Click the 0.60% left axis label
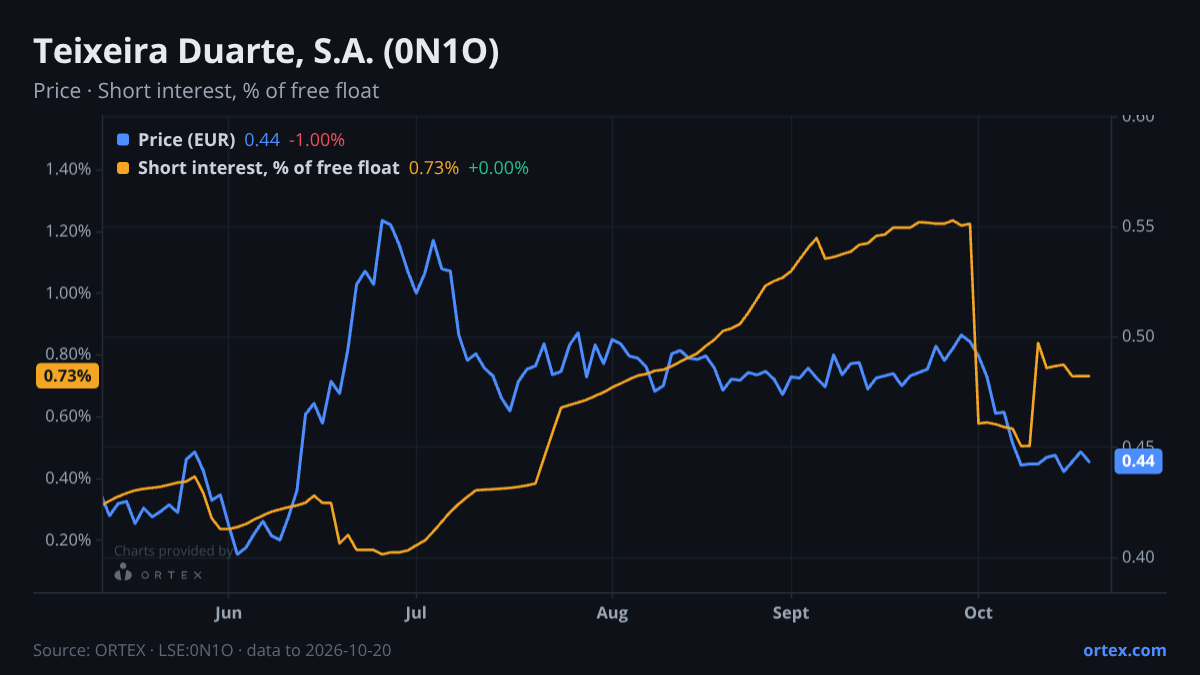Image resolution: width=1200 pixels, height=675 pixels. pos(68,416)
